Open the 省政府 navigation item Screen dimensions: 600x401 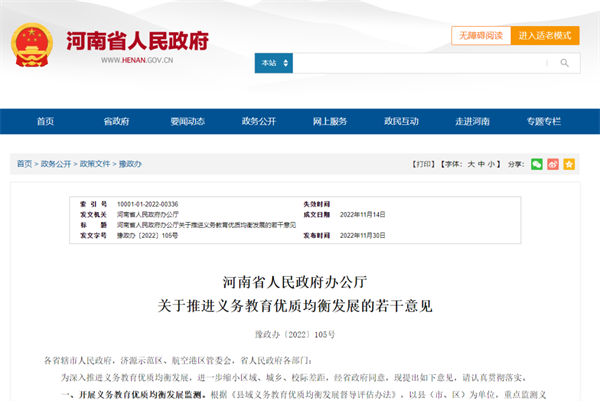(116, 121)
